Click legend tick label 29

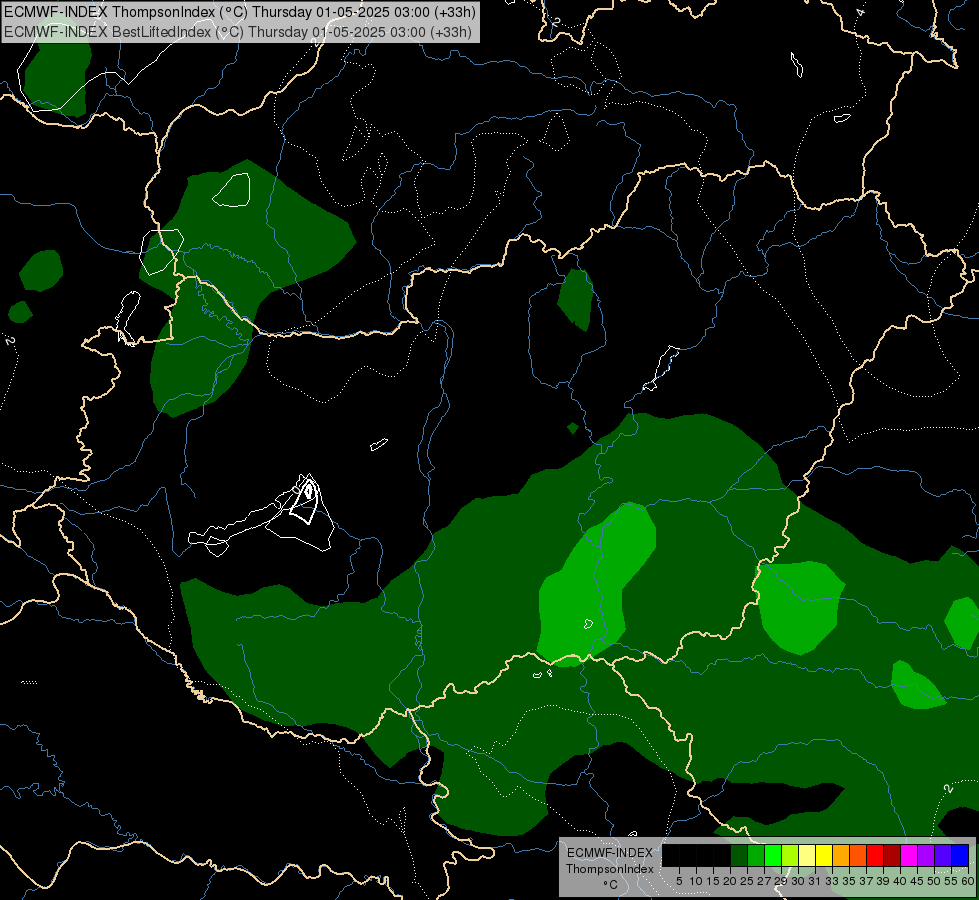(x=781, y=881)
